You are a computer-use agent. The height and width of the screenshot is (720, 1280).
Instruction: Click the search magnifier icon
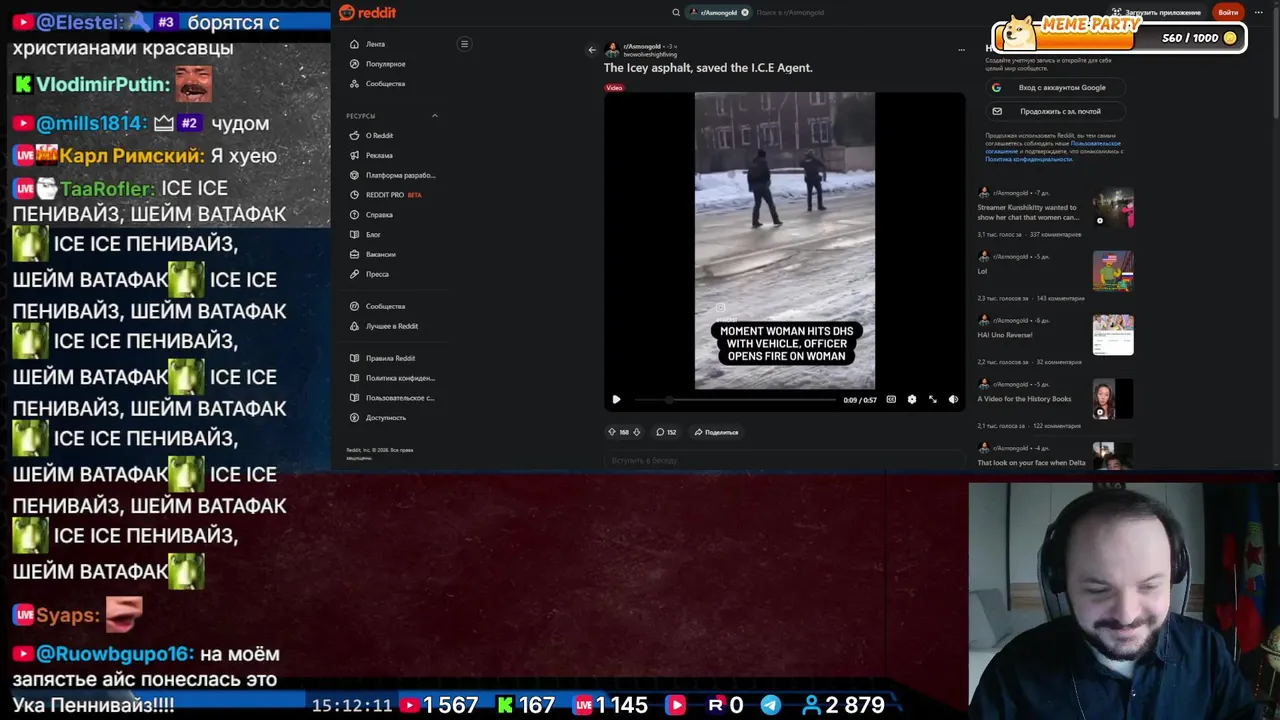click(676, 12)
